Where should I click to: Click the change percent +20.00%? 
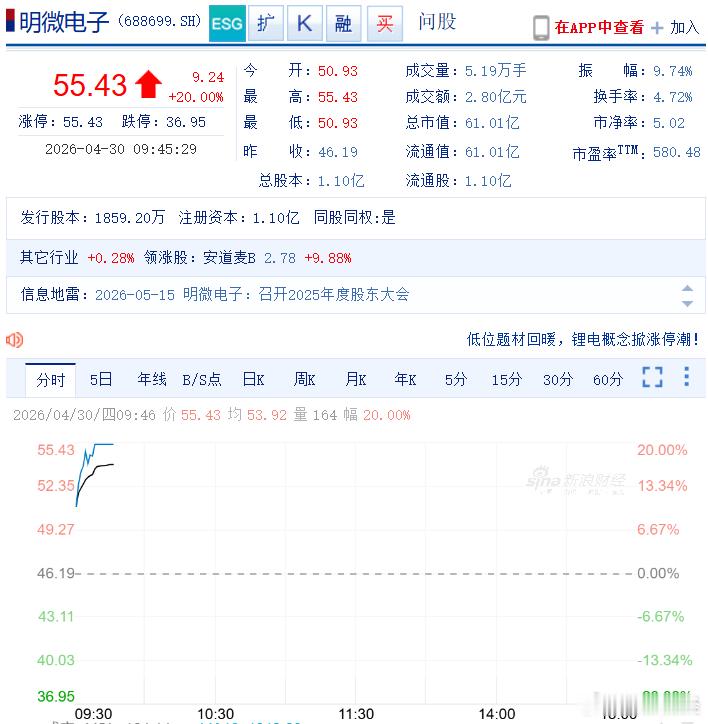coord(196,97)
